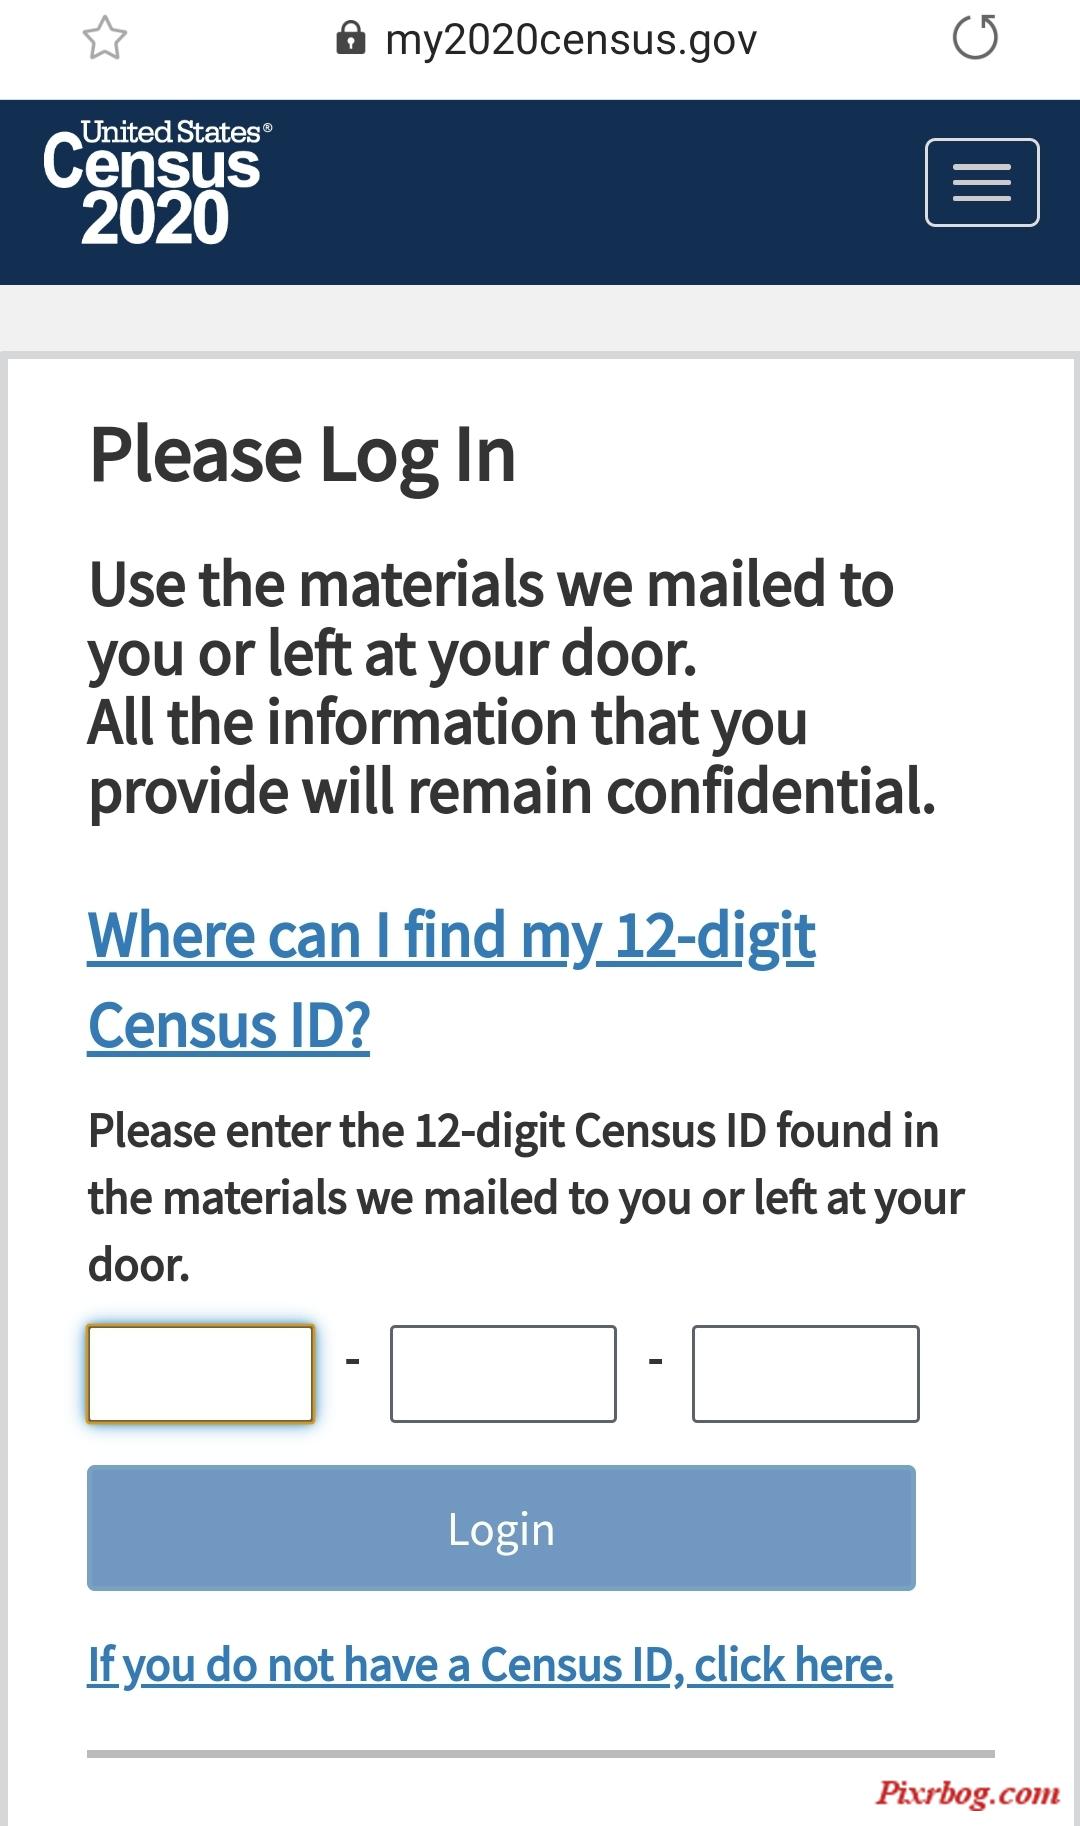Reload the page using the refresh icon
Viewport: 1080px width, 1826px height.
pos(975,38)
